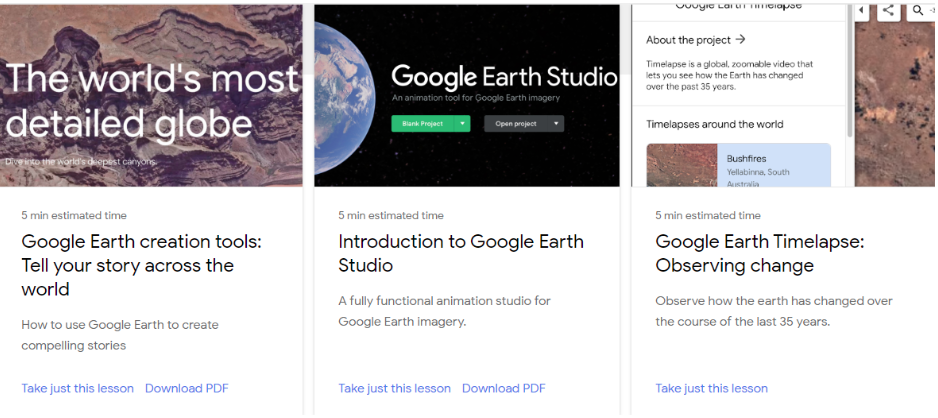
Task: Click 'Dive into the world's deepest canyons' caption
Action: click(x=81, y=161)
